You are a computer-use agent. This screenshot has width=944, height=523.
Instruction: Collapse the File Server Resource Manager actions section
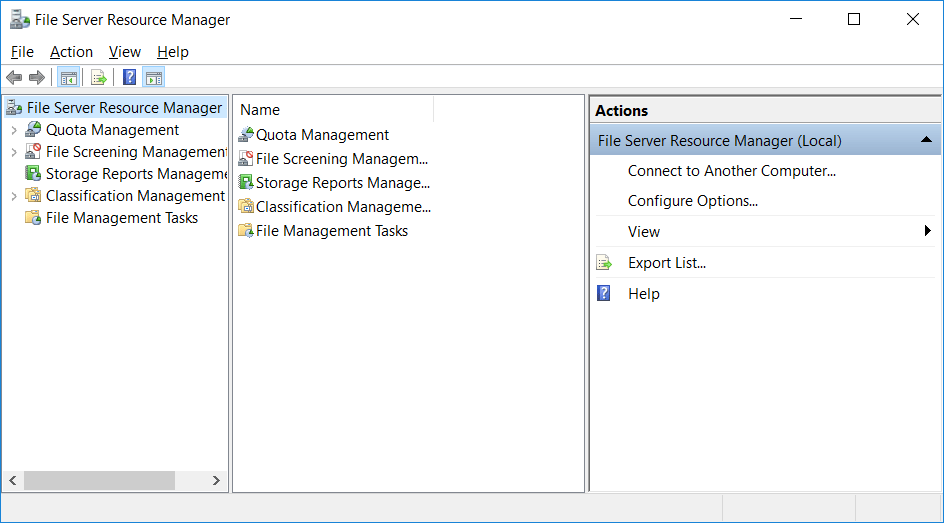pyautogui.click(x=927, y=140)
